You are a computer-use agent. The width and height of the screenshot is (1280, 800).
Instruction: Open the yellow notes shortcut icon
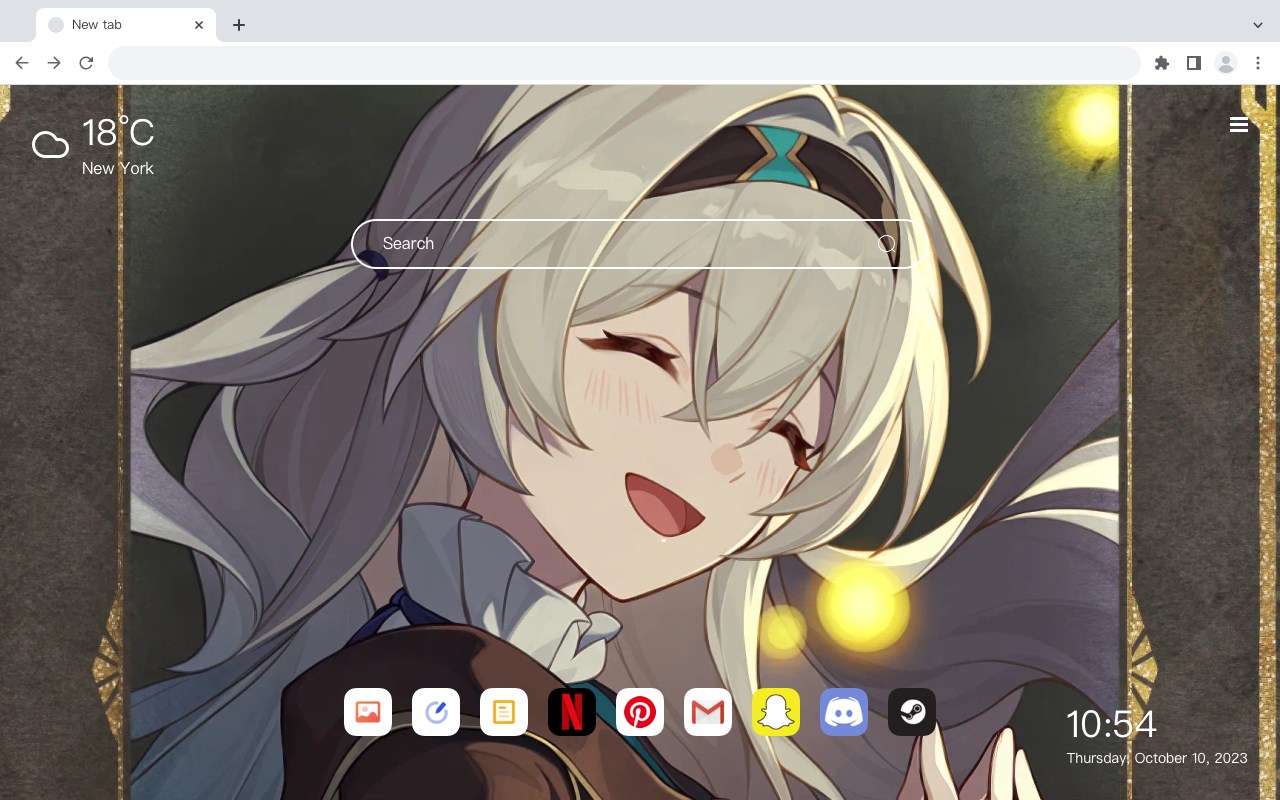pyautogui.click(x=504, y=712)
